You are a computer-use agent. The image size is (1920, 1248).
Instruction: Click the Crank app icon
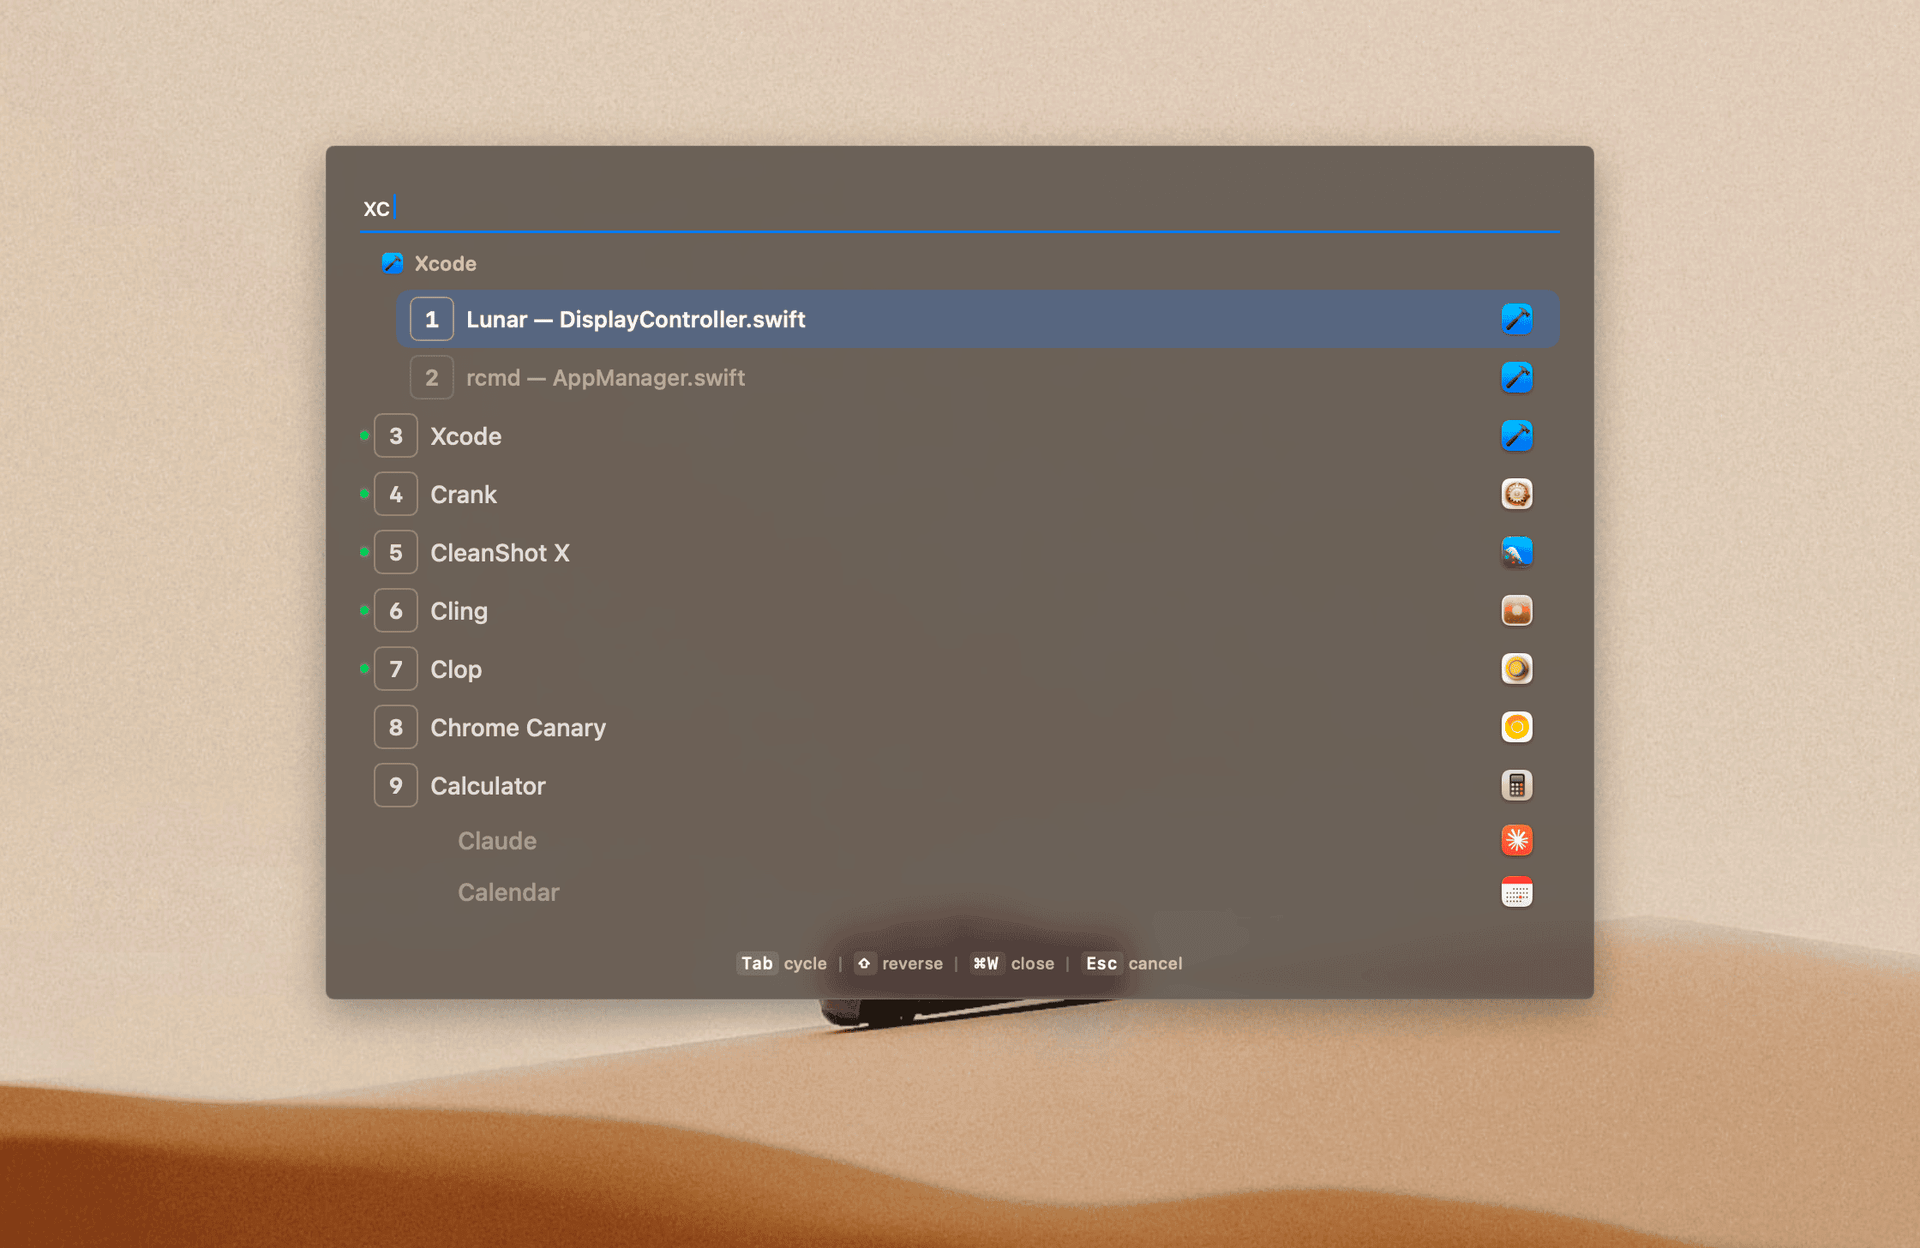pyautogui.click(x=1516, y=494)
